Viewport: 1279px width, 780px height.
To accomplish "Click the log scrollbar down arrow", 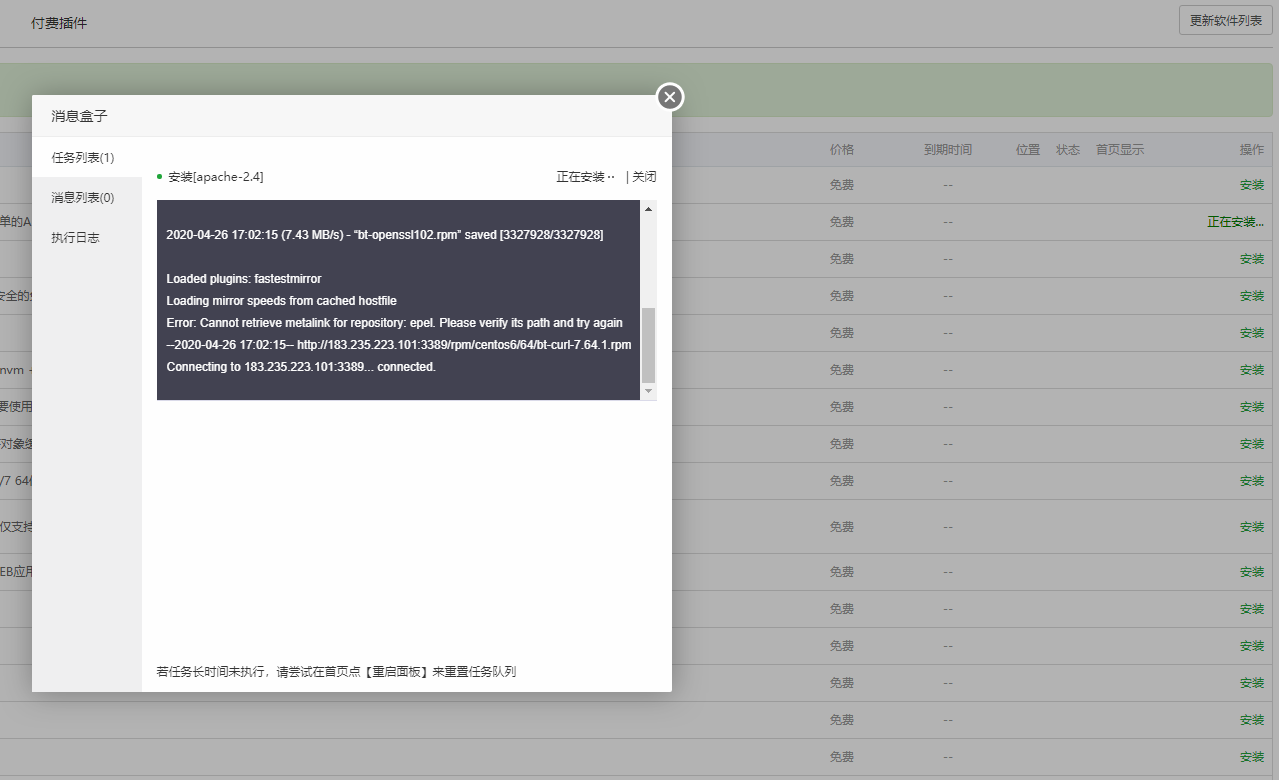I will tap(648, 391).
